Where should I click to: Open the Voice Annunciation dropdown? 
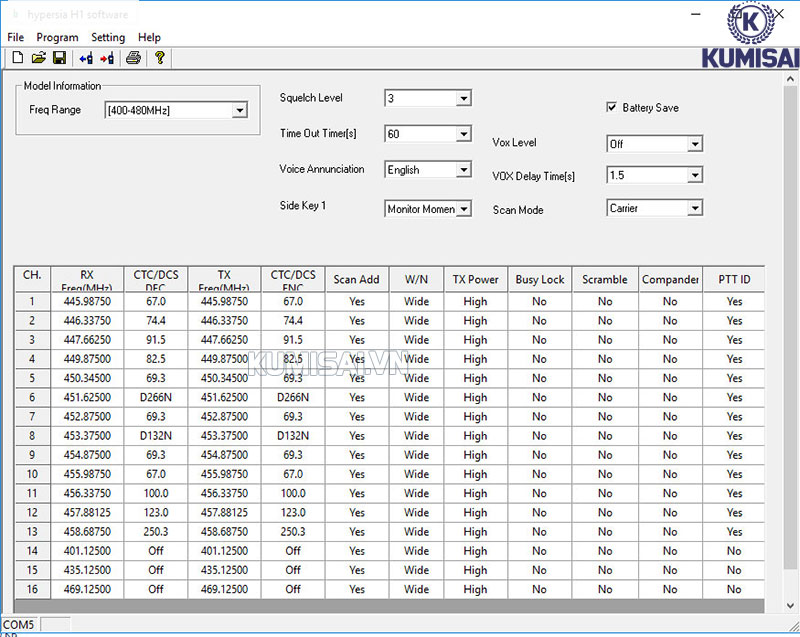(463, 171)
